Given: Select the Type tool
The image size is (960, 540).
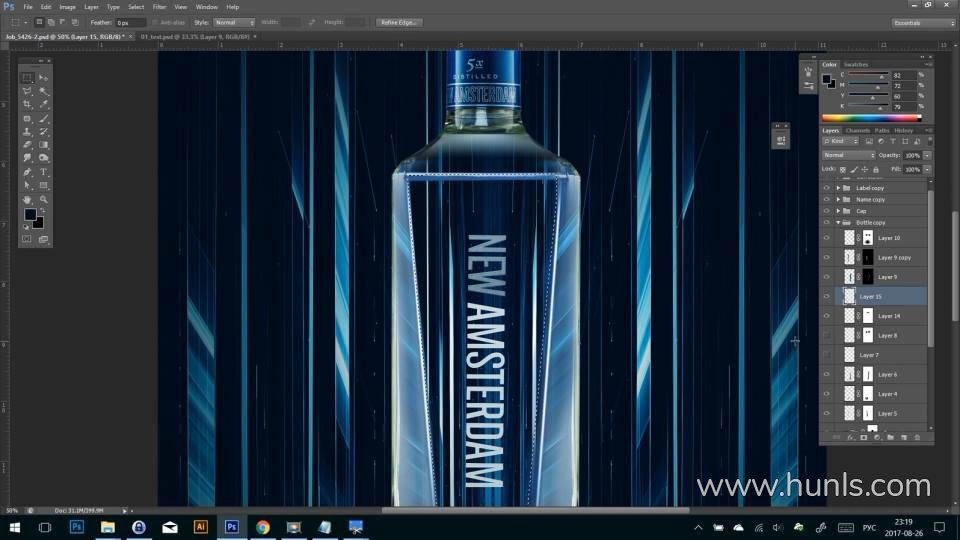Looking at the screenshot, I should point(43,173).
